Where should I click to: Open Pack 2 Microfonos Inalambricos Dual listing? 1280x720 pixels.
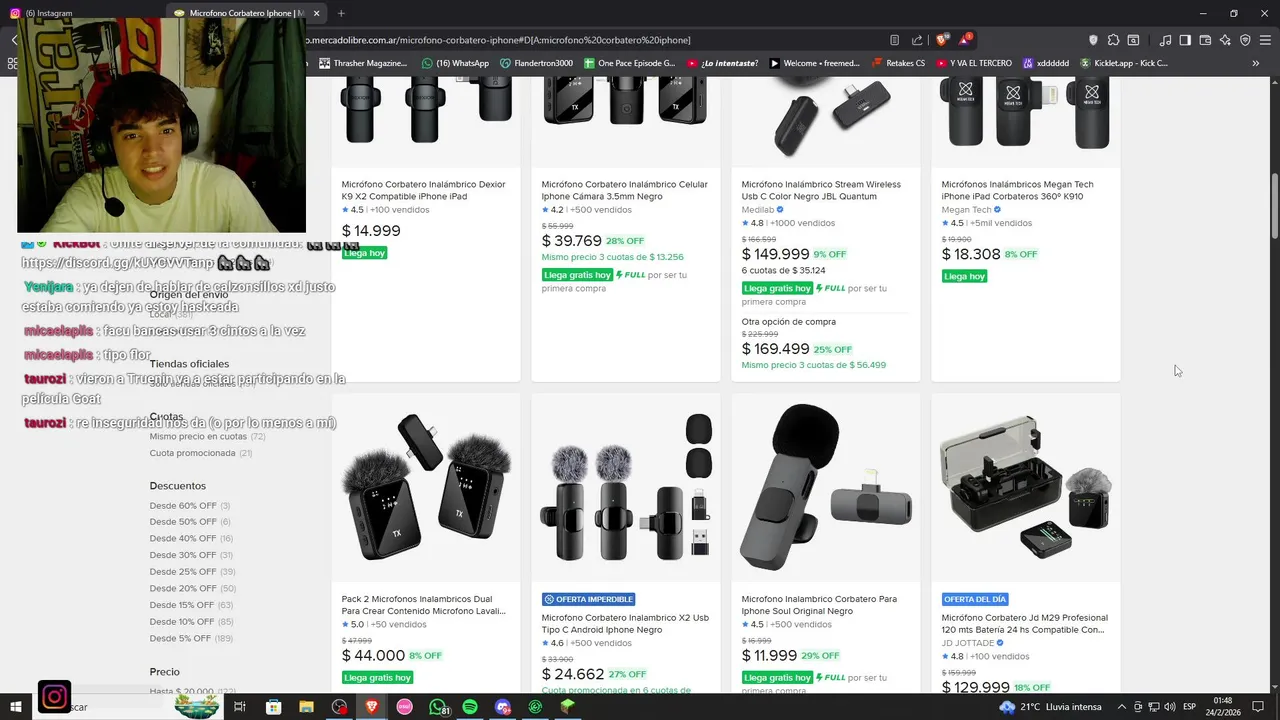[423, 605]
